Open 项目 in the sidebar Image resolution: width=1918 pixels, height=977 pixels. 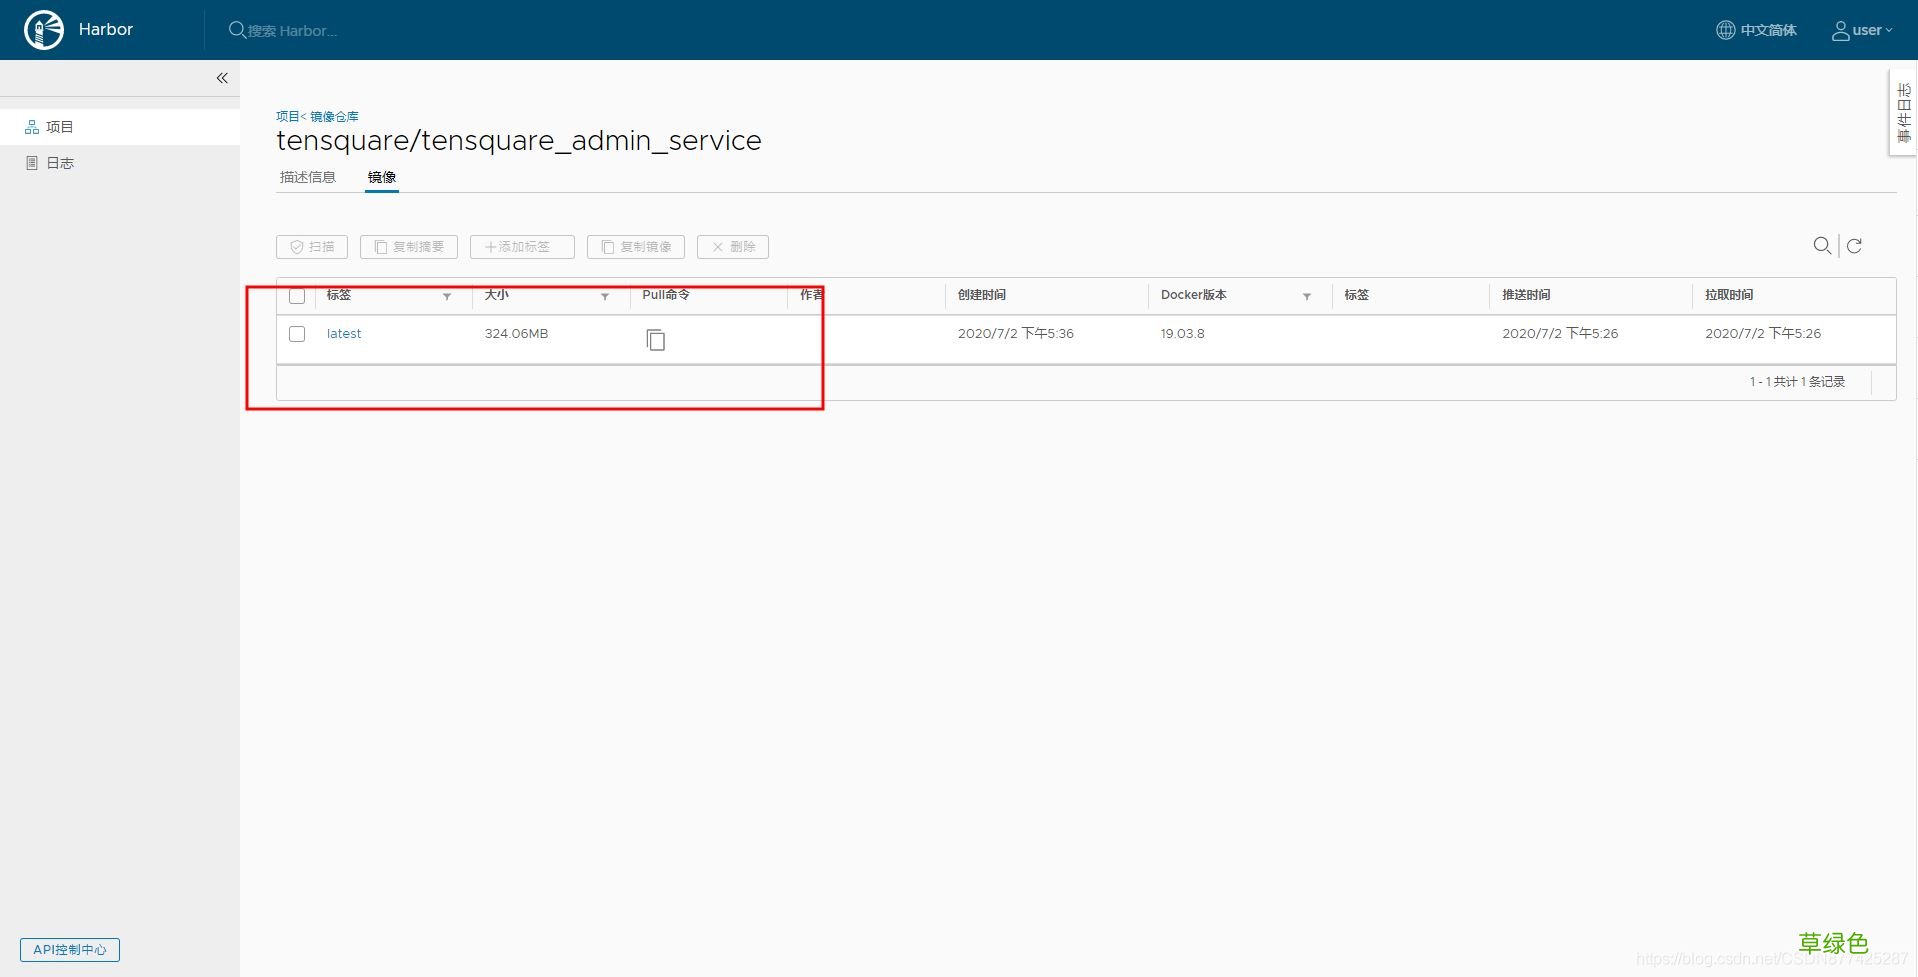(120, 127)
